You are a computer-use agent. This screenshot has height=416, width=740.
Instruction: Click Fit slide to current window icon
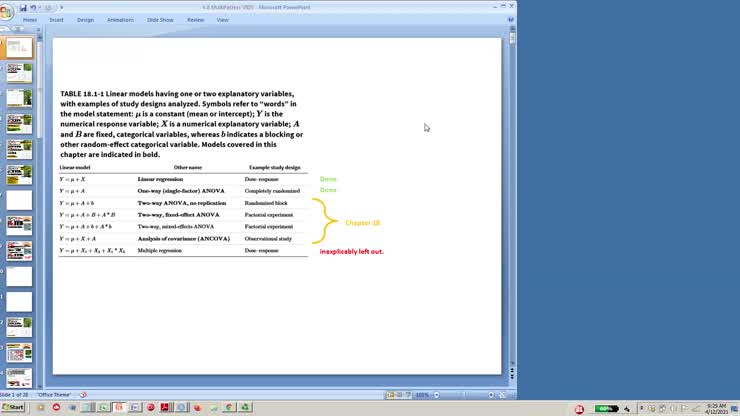click(502, 395)
